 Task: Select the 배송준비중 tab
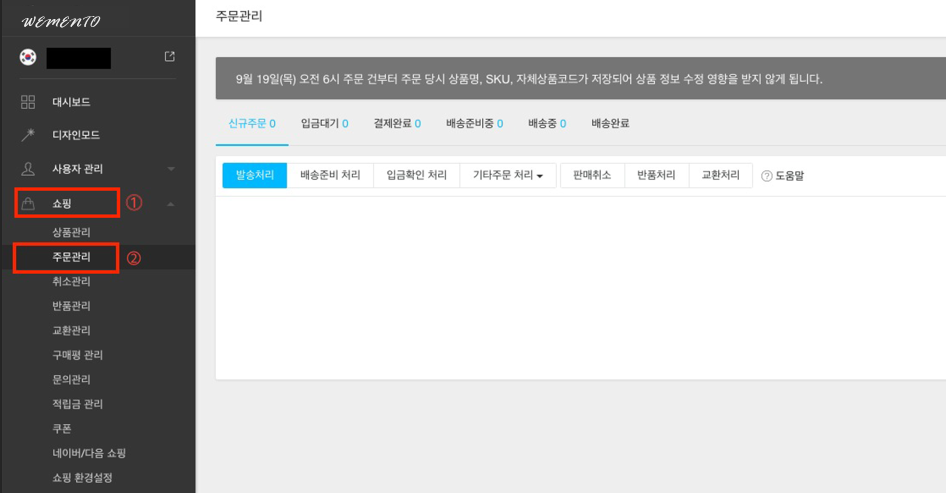[474, 124]
